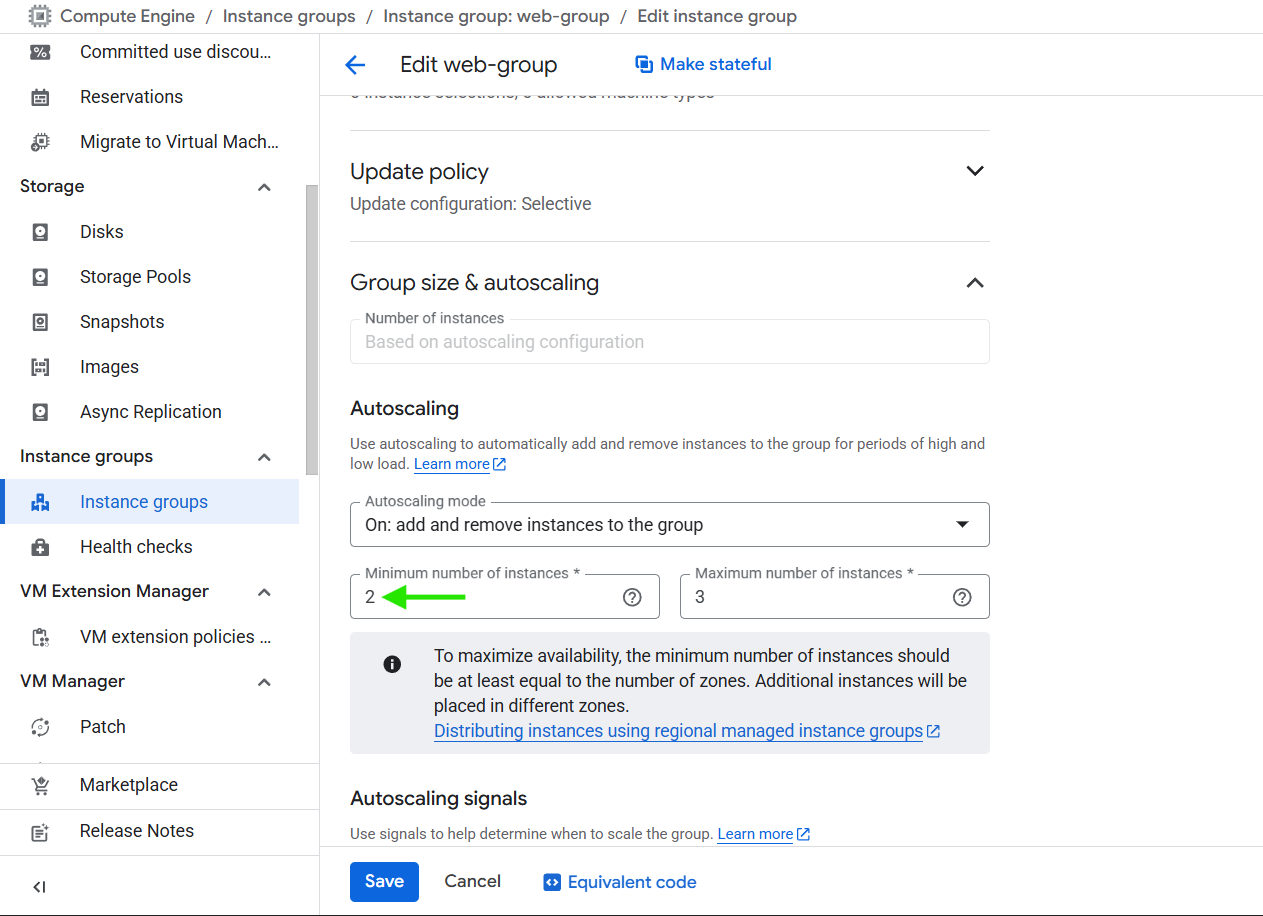Click the Migrate to Virtual Machines icon
The height and width of the screenshot is (916, 1263).
40,142
